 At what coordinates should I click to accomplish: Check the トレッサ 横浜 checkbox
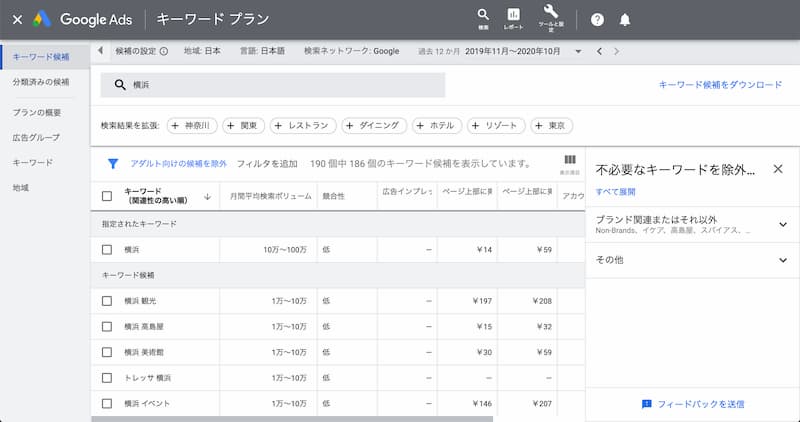(x=107, y=378)
